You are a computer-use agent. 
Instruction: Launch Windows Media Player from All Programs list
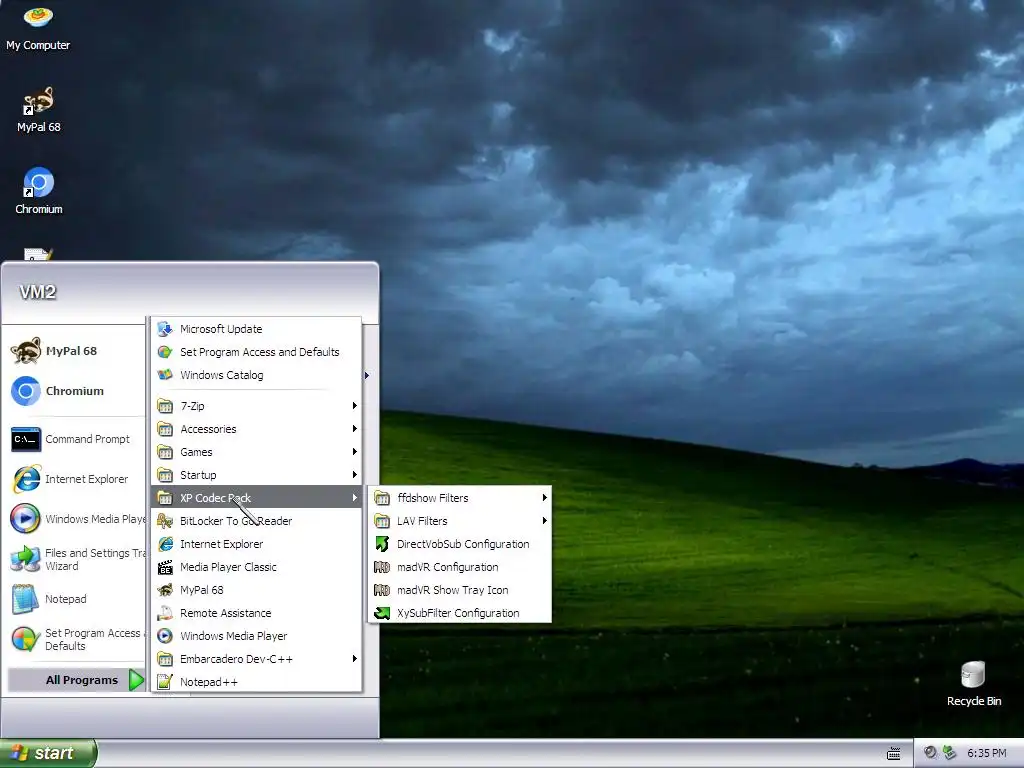coord(257,636)
